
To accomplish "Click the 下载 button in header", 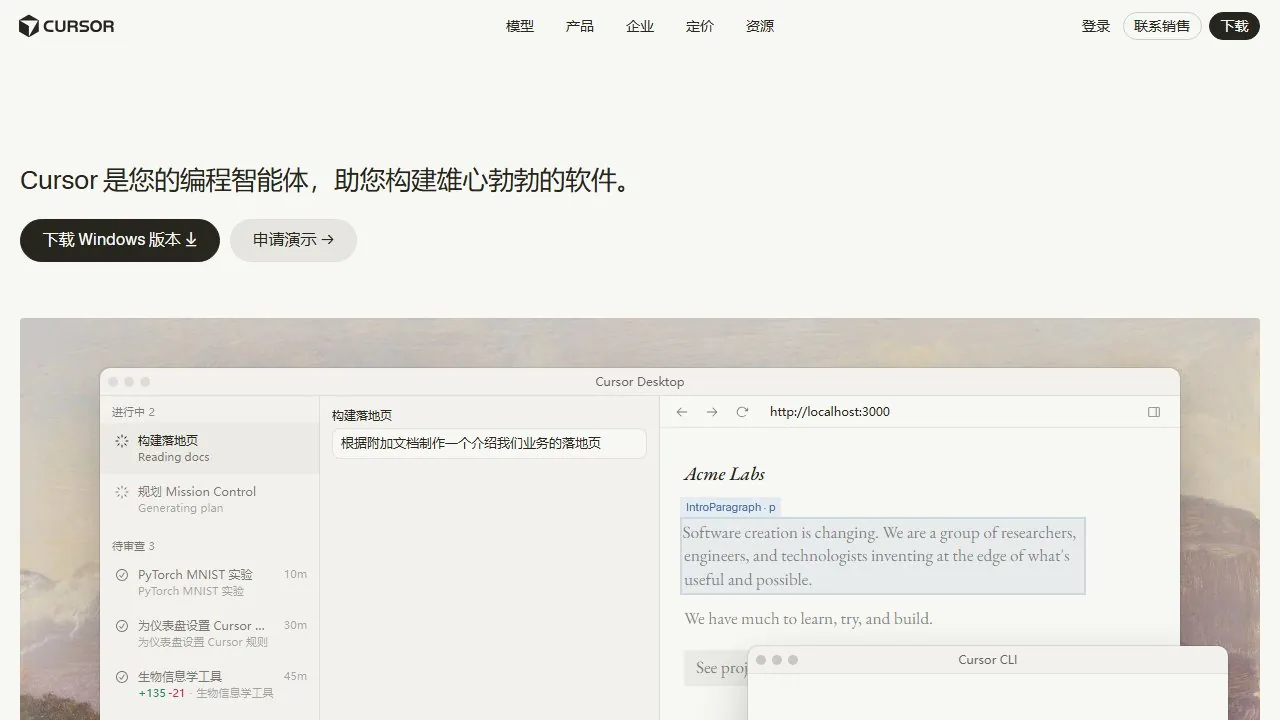I will tap(1234, 26).
